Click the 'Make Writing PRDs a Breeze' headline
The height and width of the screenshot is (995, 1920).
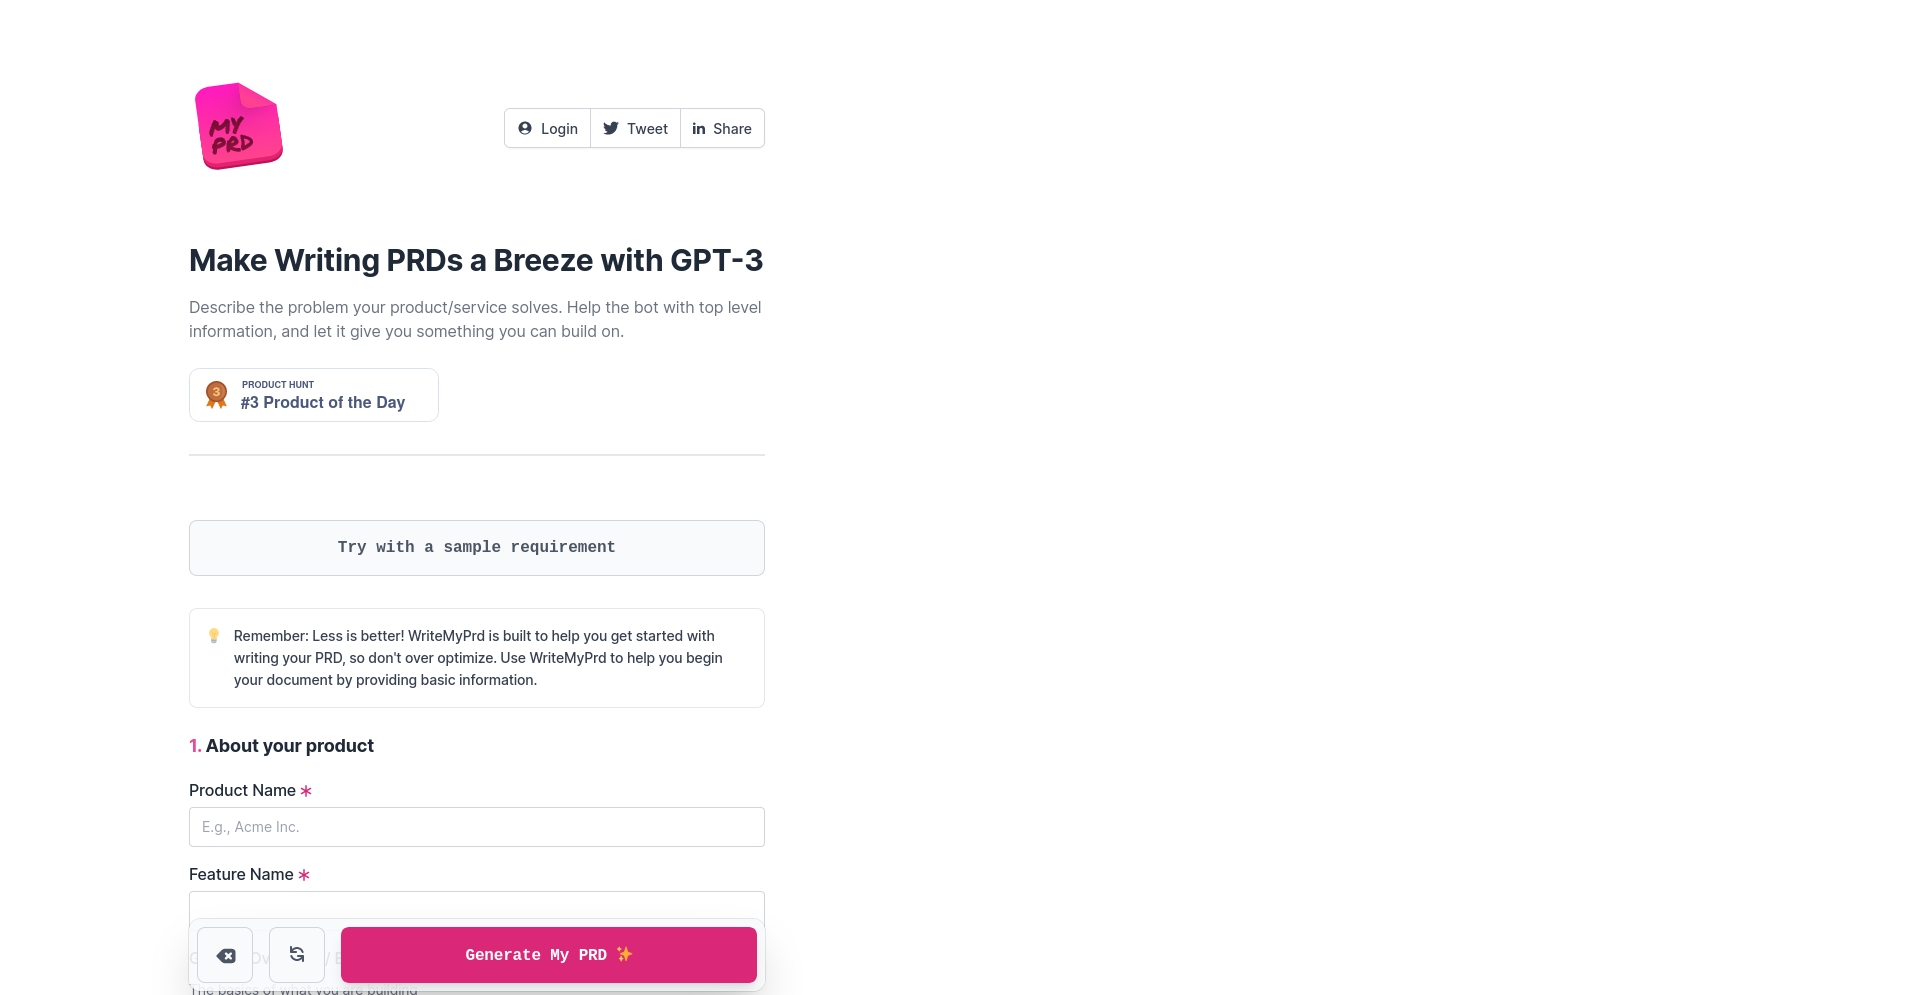[x=476, y=260]
